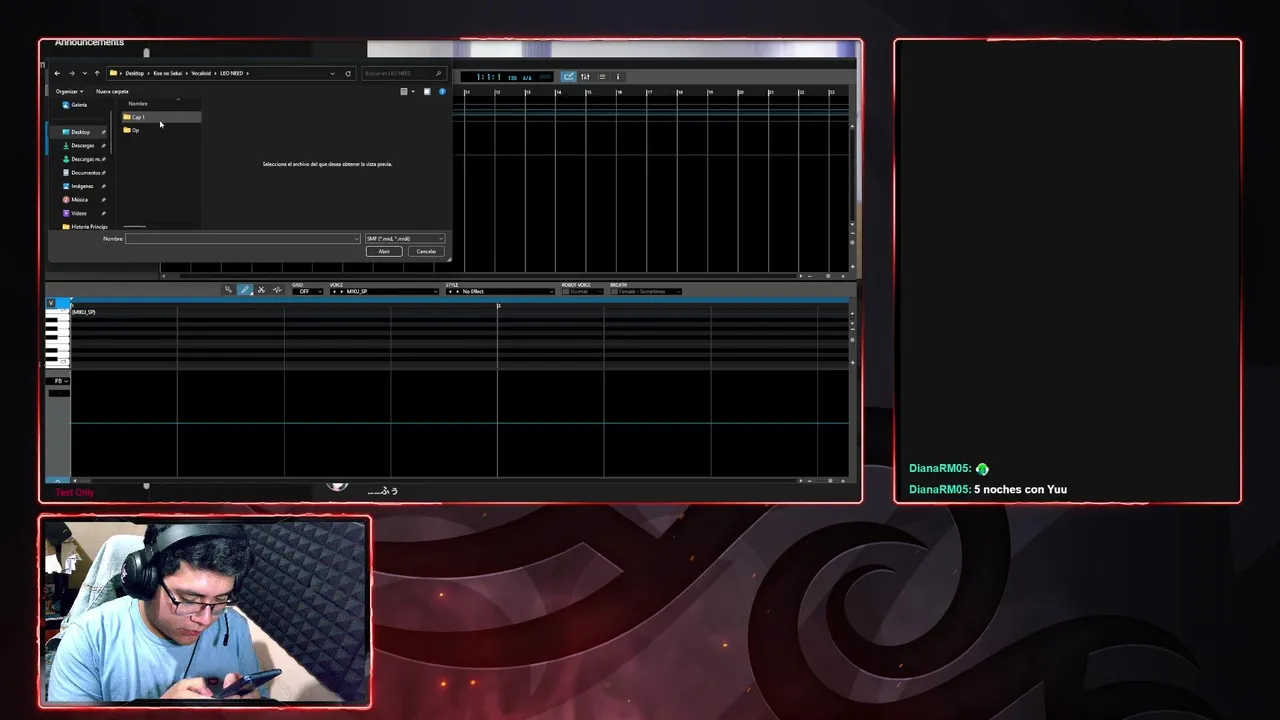1280x720 pixels.
Task: Click Vocaloid in the address path
Action: (200, 73)
